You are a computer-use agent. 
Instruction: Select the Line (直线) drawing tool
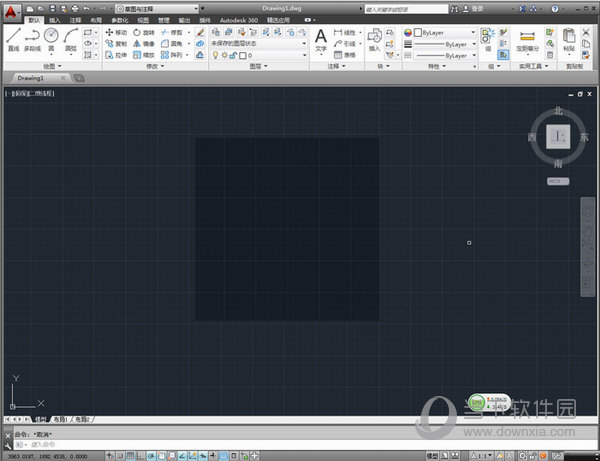[13, 39]
